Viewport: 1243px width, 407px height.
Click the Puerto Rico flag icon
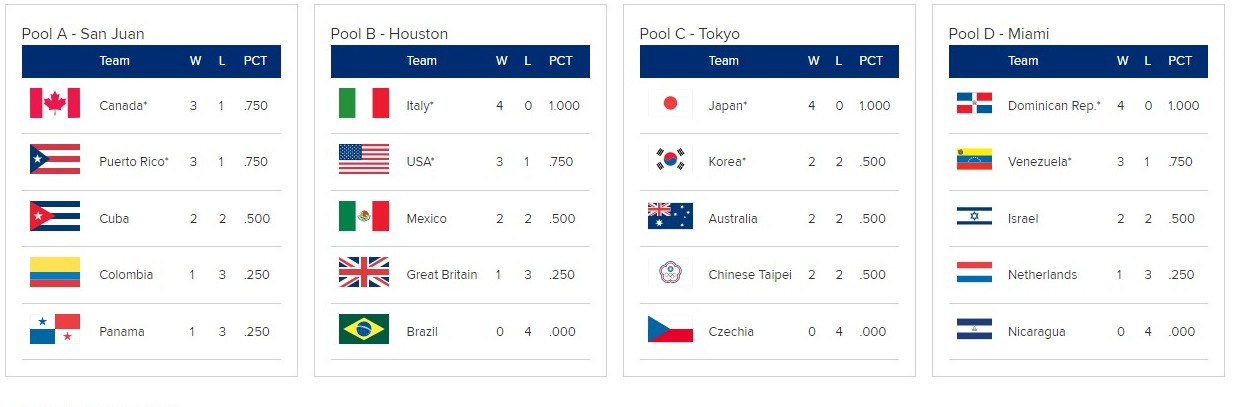pyautogui.click(x=54, y=160)
